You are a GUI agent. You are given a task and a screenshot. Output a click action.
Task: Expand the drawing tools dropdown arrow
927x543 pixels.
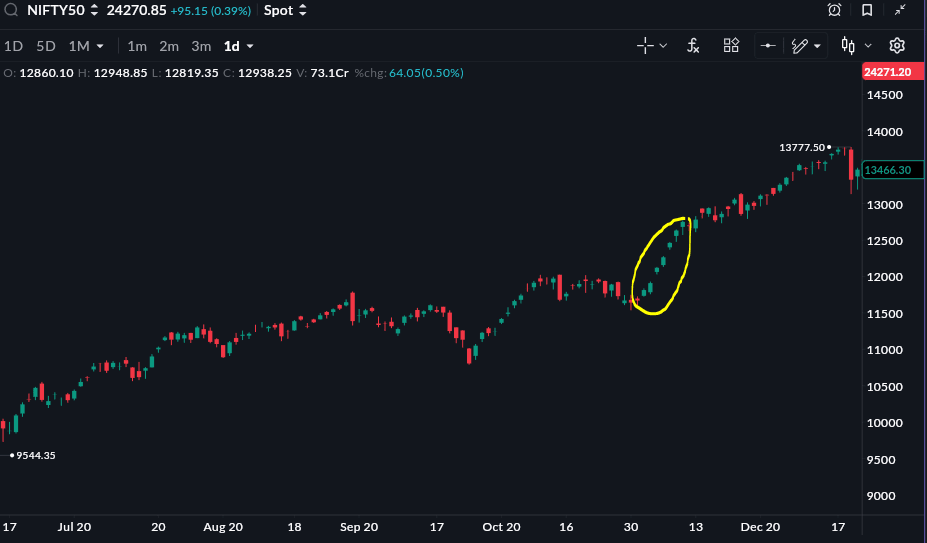point(817,46)
